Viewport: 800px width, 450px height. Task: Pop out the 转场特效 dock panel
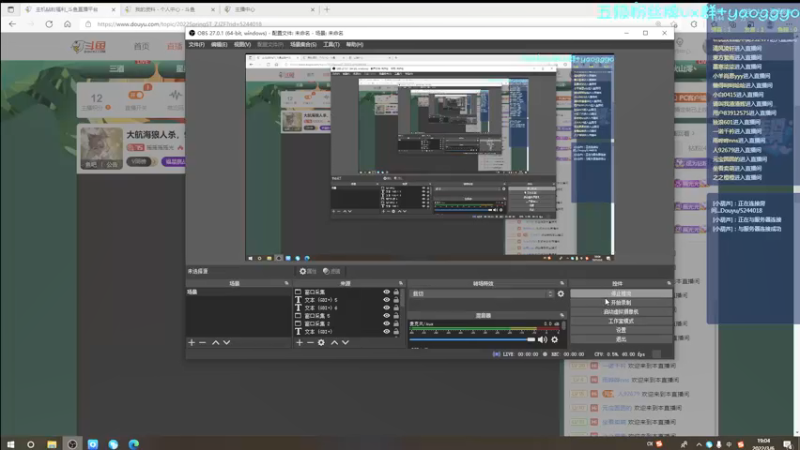[x=562, y=283]
